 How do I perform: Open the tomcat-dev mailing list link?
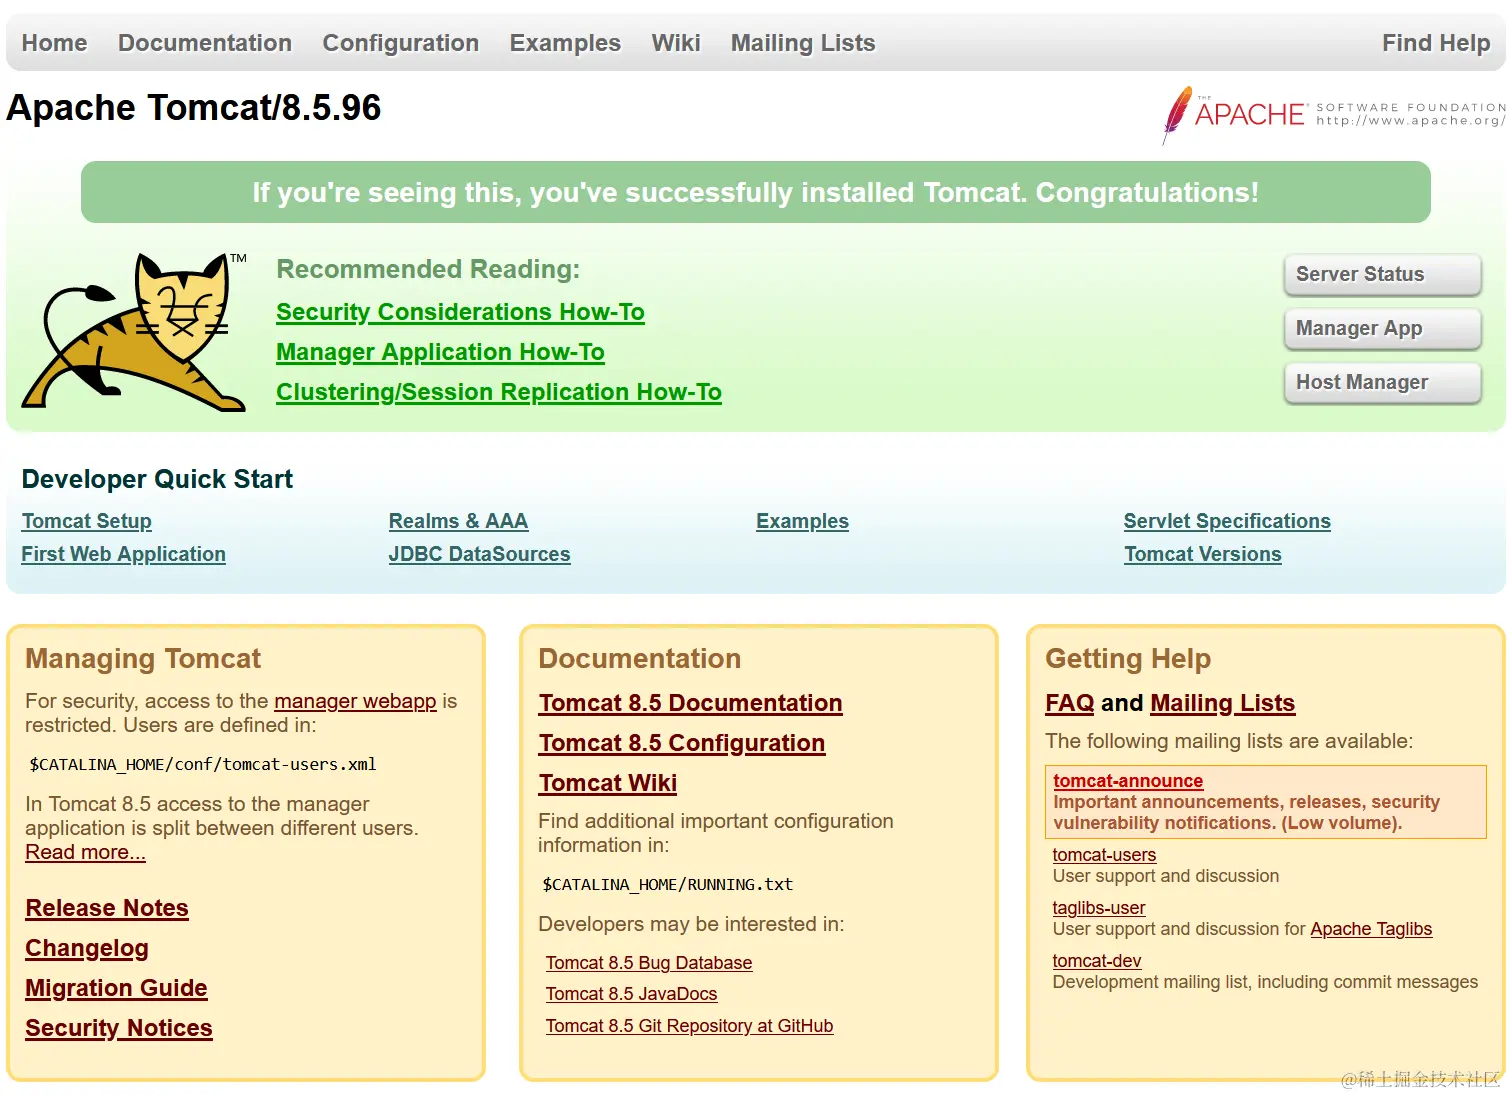(x=1097, y=961)
